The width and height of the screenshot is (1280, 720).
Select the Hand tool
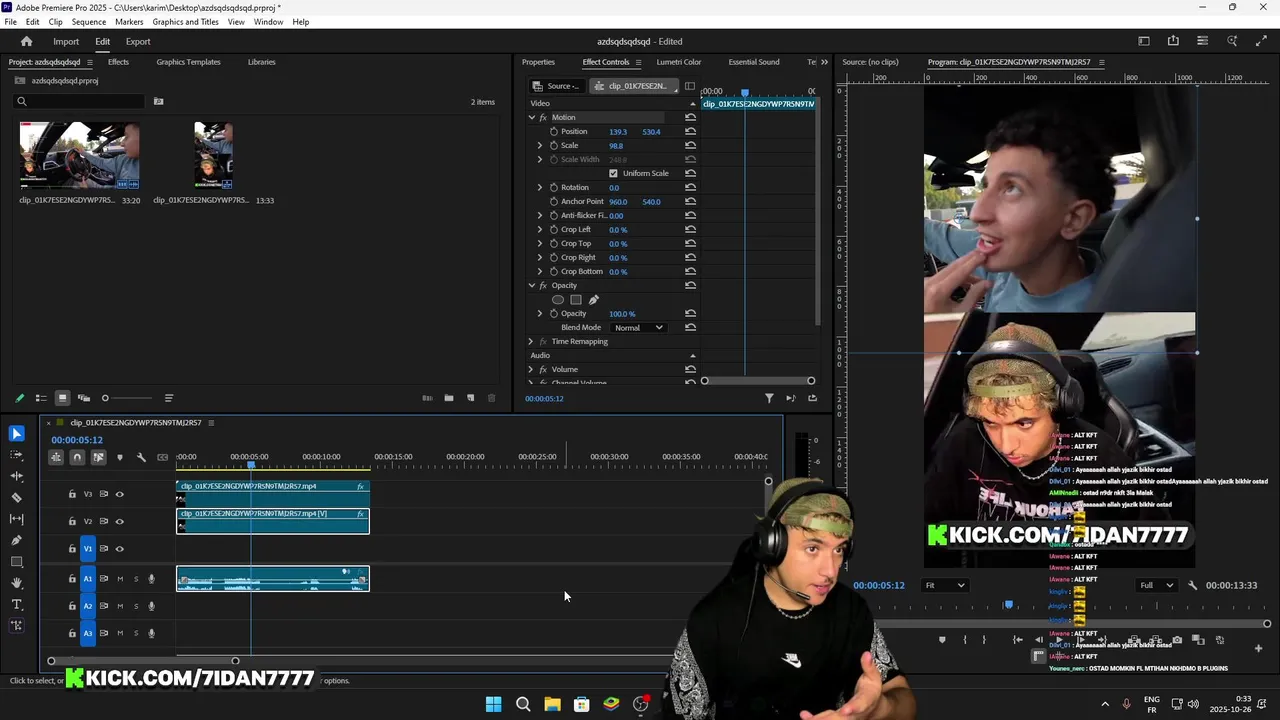tap(16, 583)
